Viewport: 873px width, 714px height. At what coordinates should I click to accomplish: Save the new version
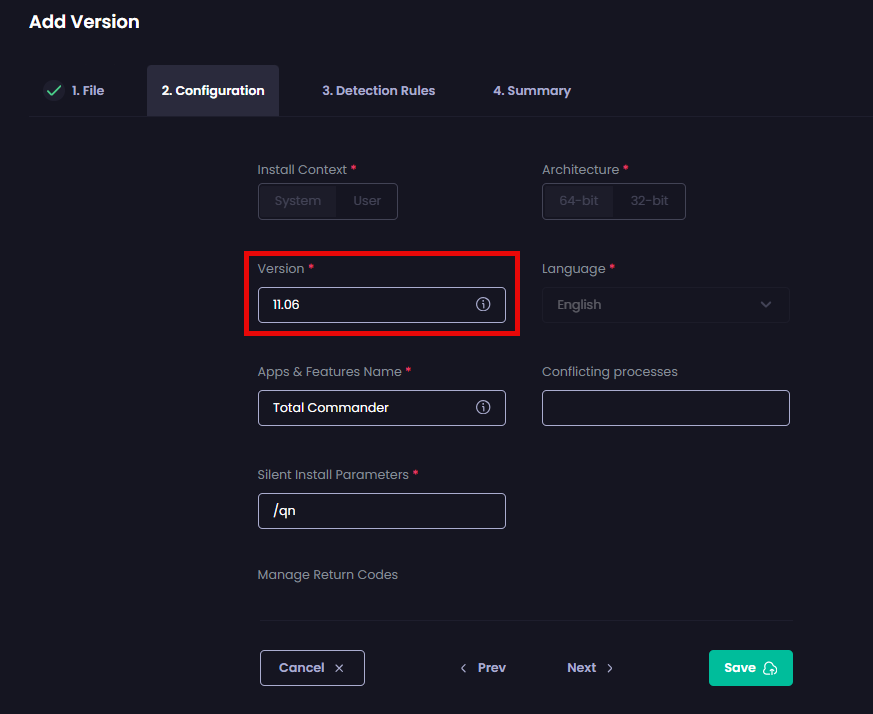coord(750,667)
